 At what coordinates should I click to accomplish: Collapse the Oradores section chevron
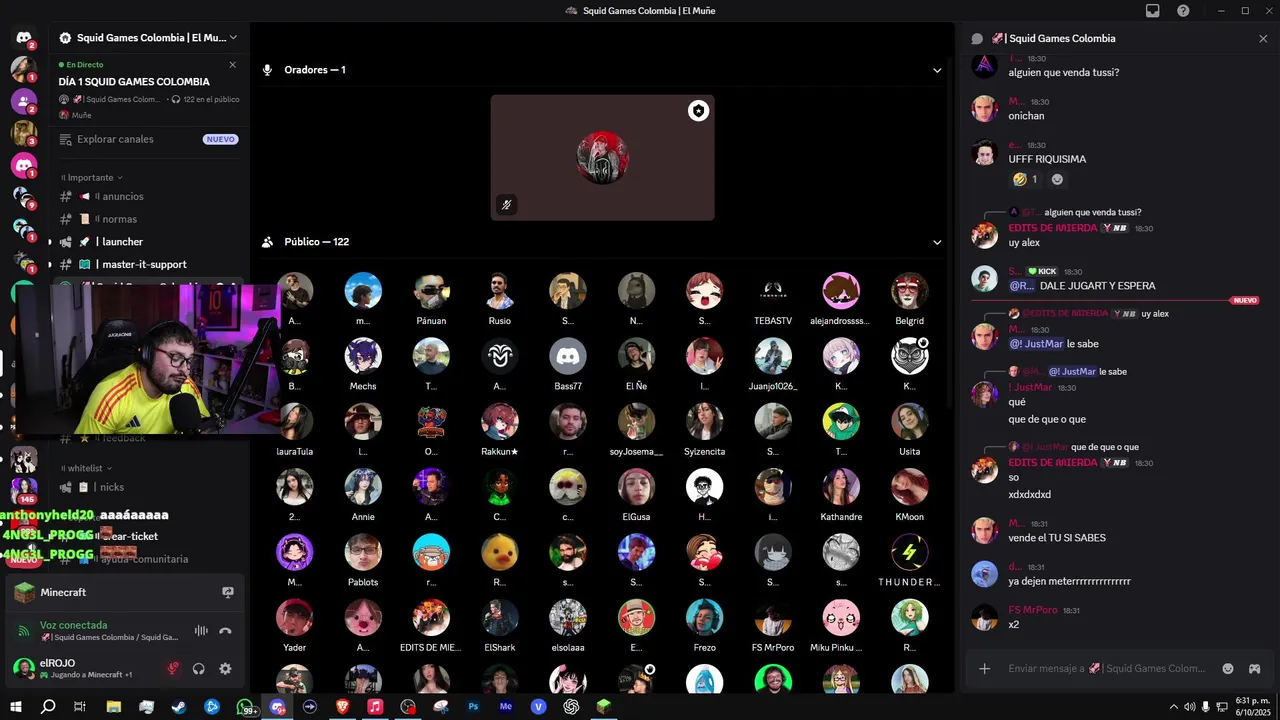coord(937,70)
